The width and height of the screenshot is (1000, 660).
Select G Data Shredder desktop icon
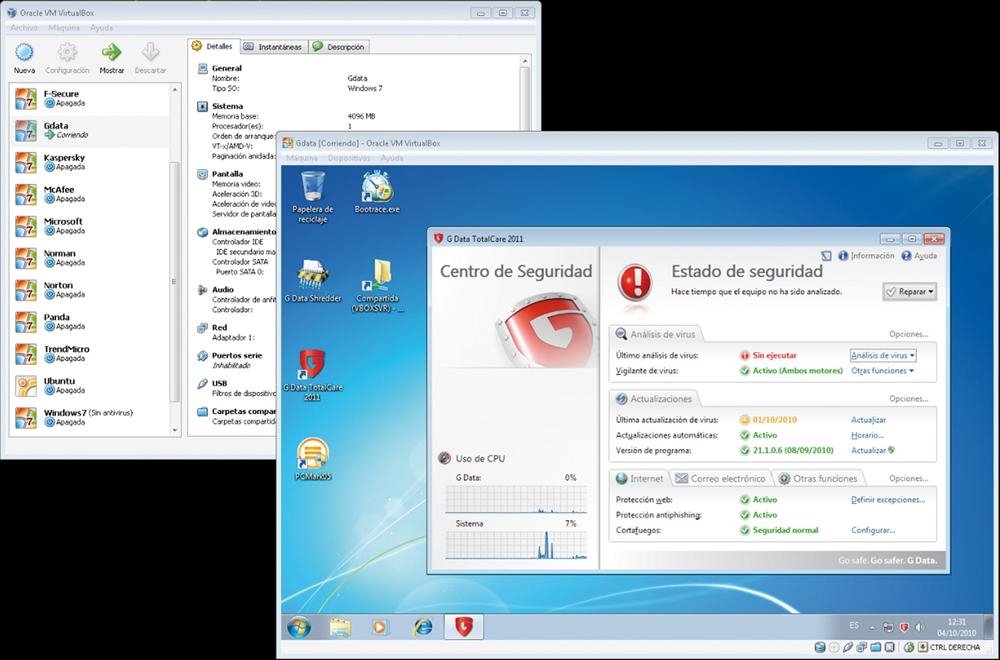click(312, 281)
